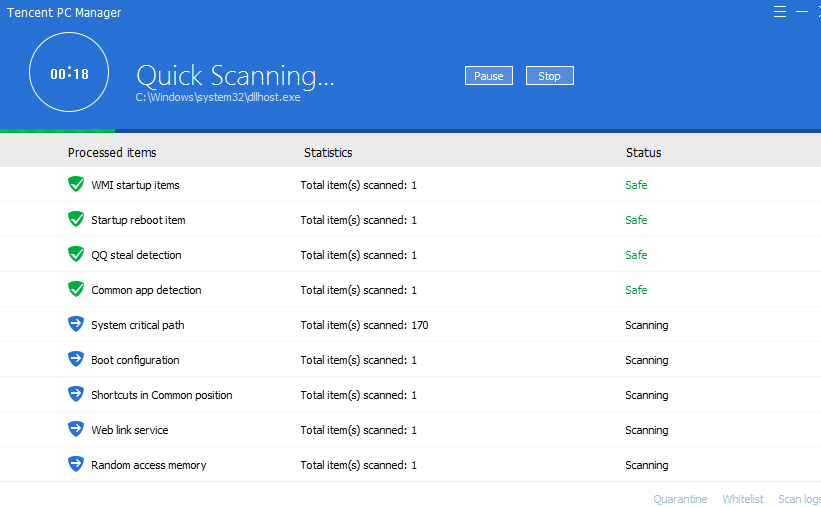
Task: Open the Whitelist link
Action: pyautogui.click(x=742, y=499)
